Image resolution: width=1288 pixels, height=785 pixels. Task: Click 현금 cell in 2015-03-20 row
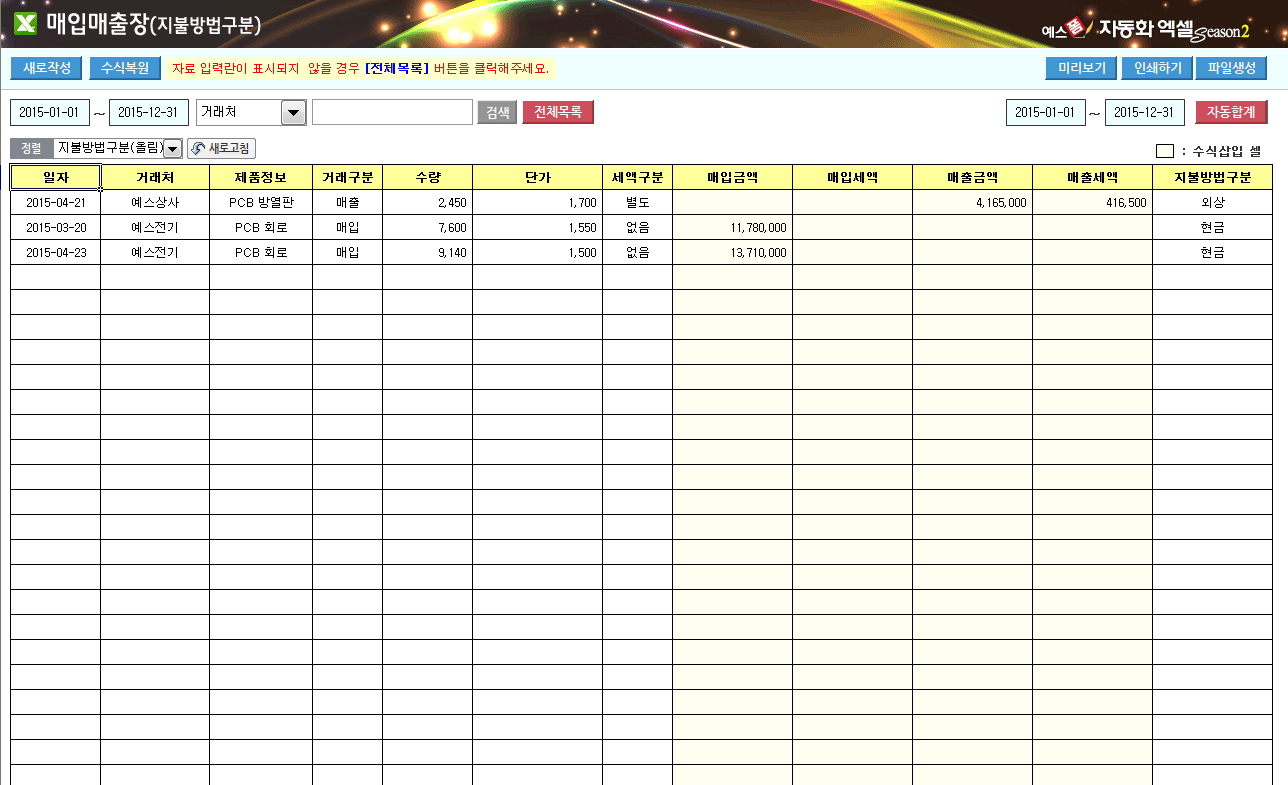(1213, 227)
